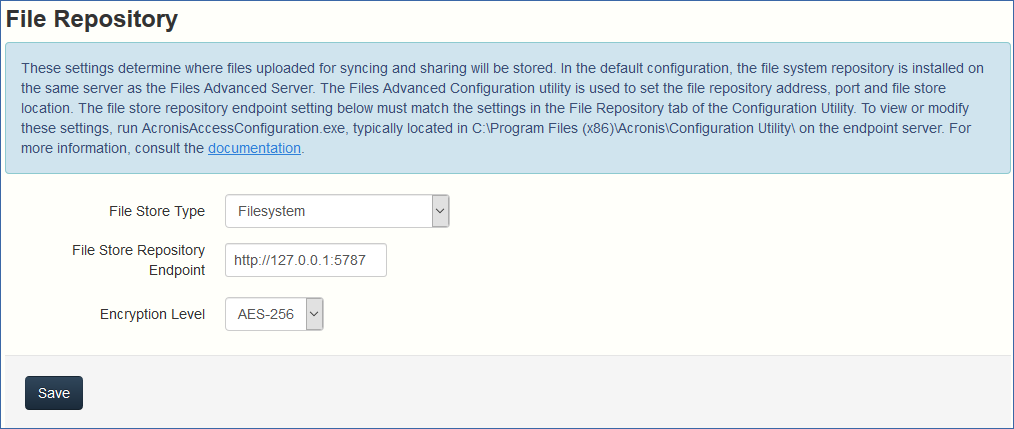1014x429 pixels.
Task: Click the chevron beside AES-256
Action: point(314,314)
